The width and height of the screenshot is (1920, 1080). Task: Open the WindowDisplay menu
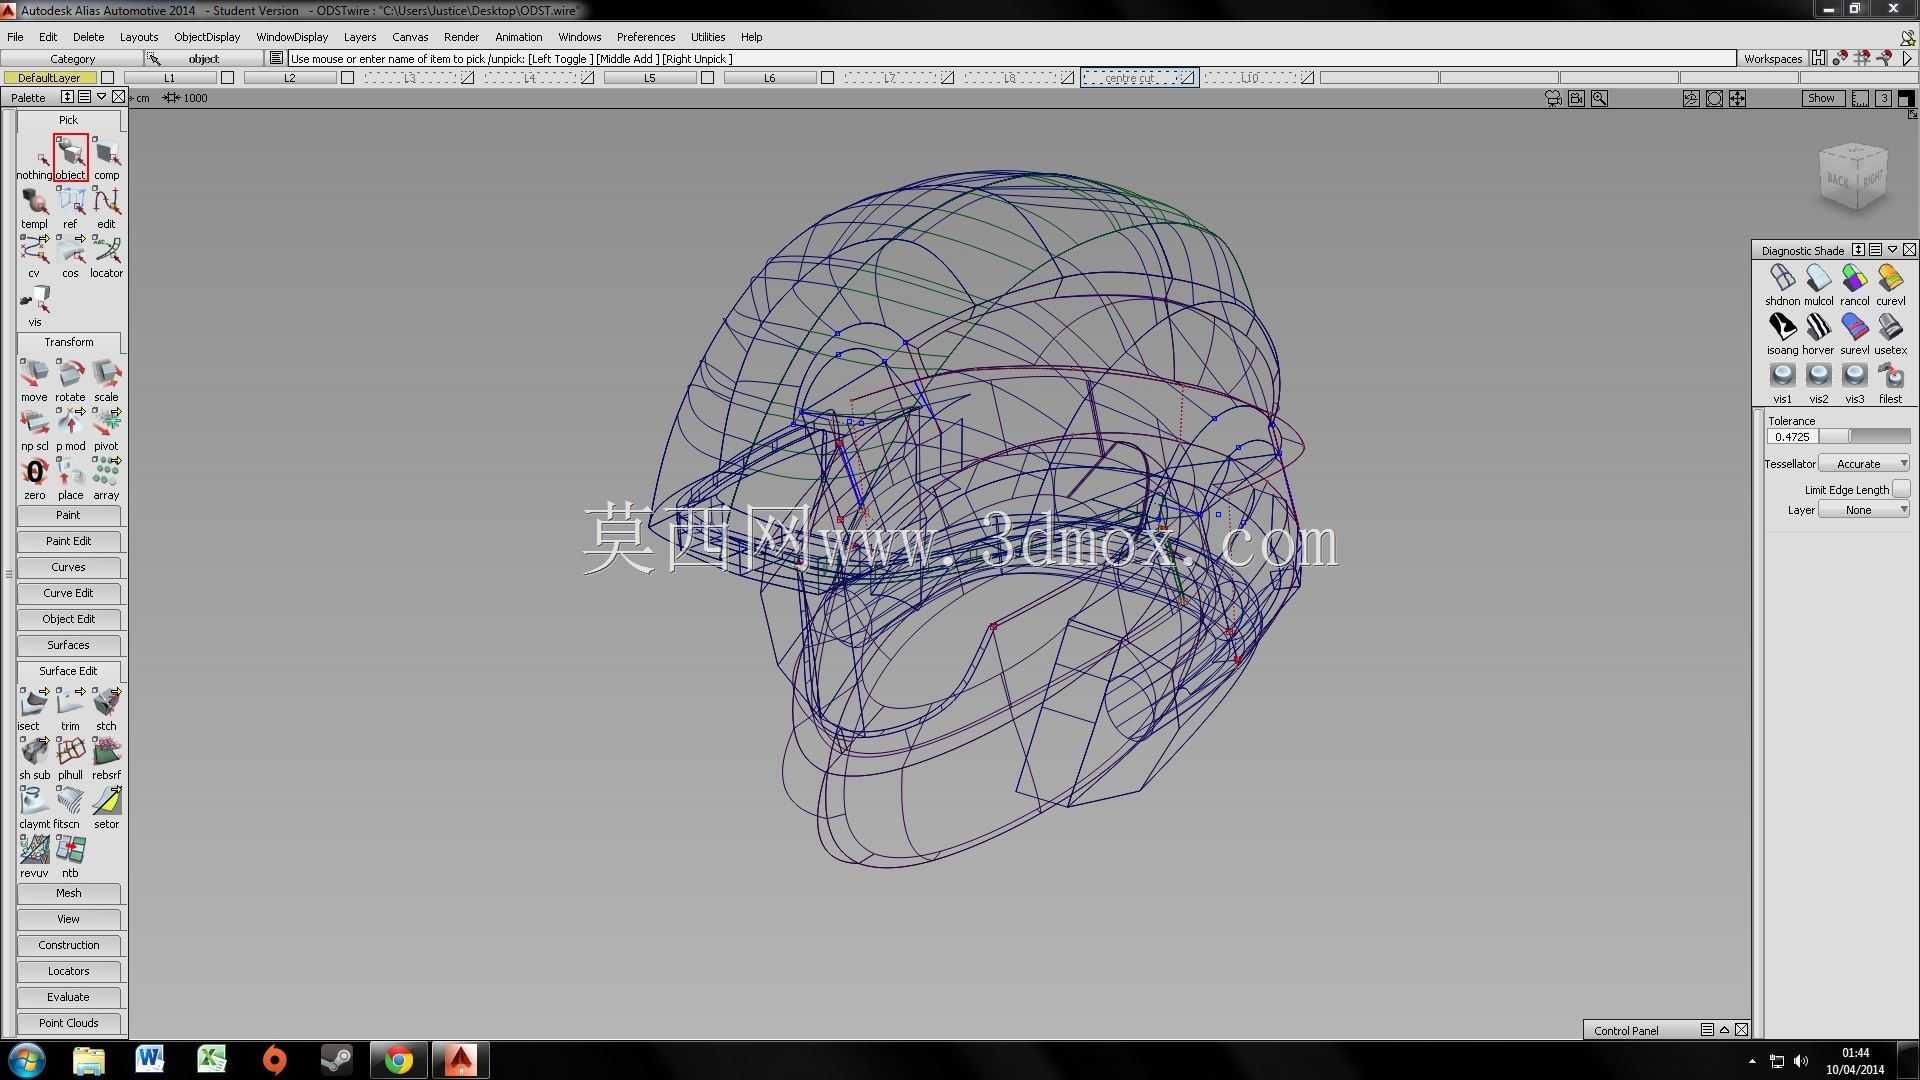coord(292,37)
